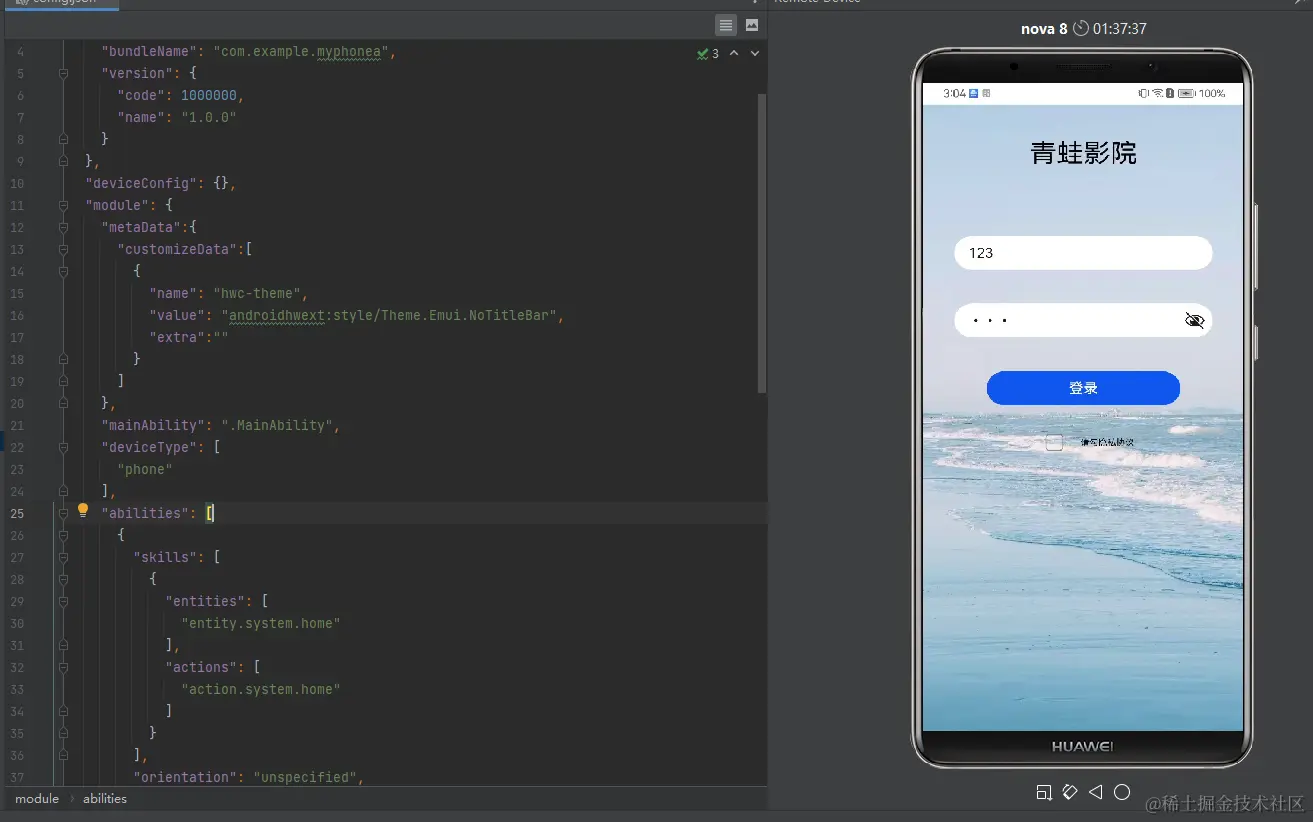Viewport: 1313px width, 822px height.
Task: Click the "entity.system.home" value
Action: 261,623
